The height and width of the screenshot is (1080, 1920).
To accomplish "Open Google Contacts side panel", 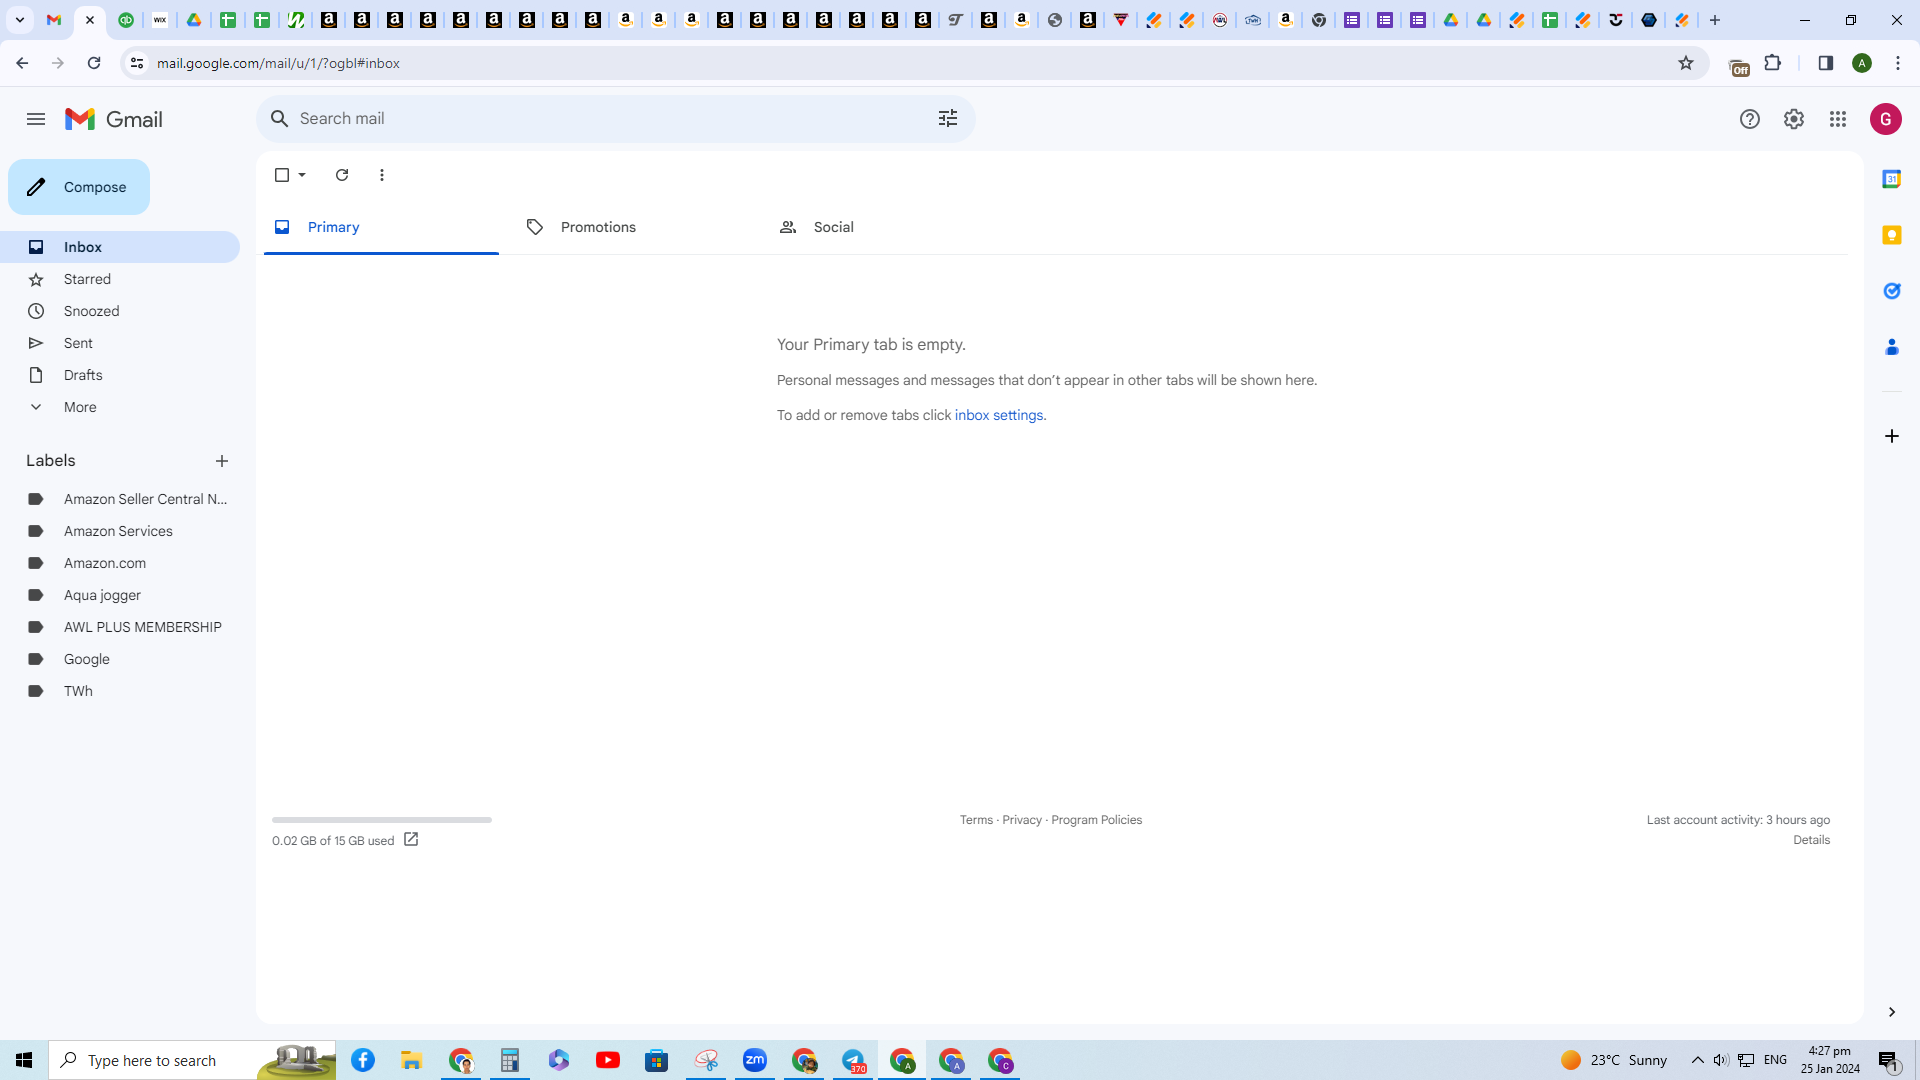I will coord(1892,347).
